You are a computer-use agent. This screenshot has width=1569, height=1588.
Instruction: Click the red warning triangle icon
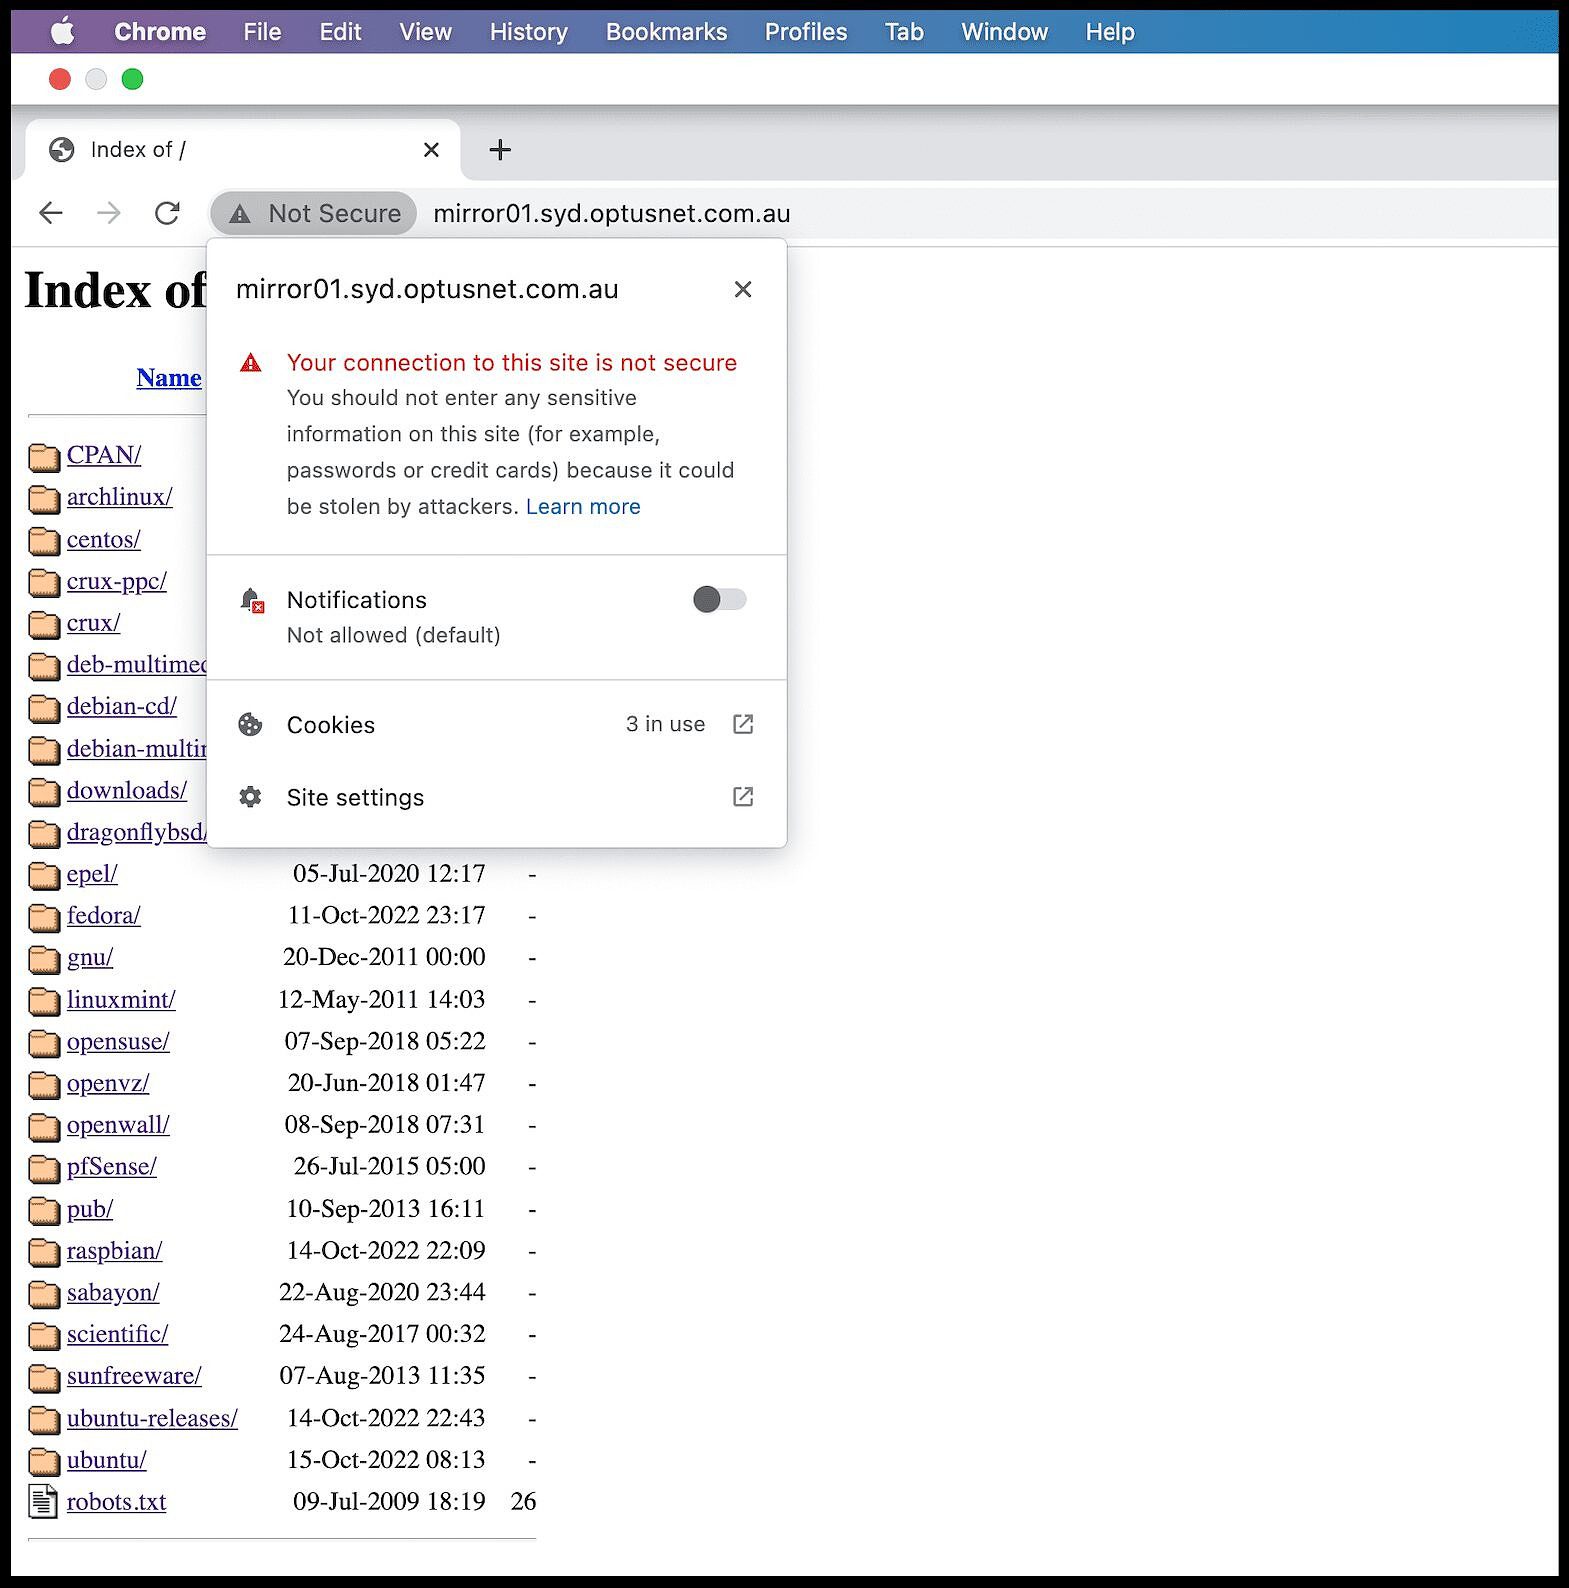pyautogui.click(x=250, y=362)
